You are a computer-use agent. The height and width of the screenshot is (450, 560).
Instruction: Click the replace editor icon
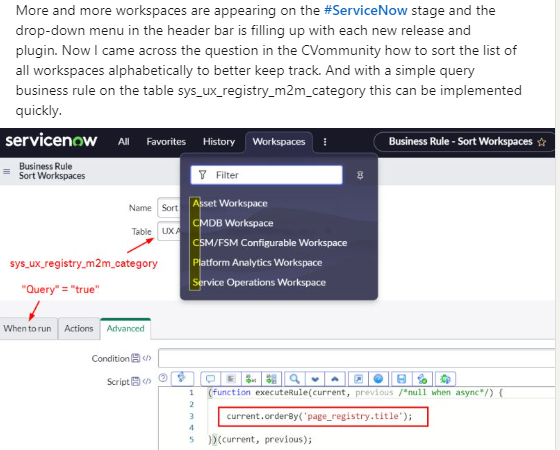point(251,379)
